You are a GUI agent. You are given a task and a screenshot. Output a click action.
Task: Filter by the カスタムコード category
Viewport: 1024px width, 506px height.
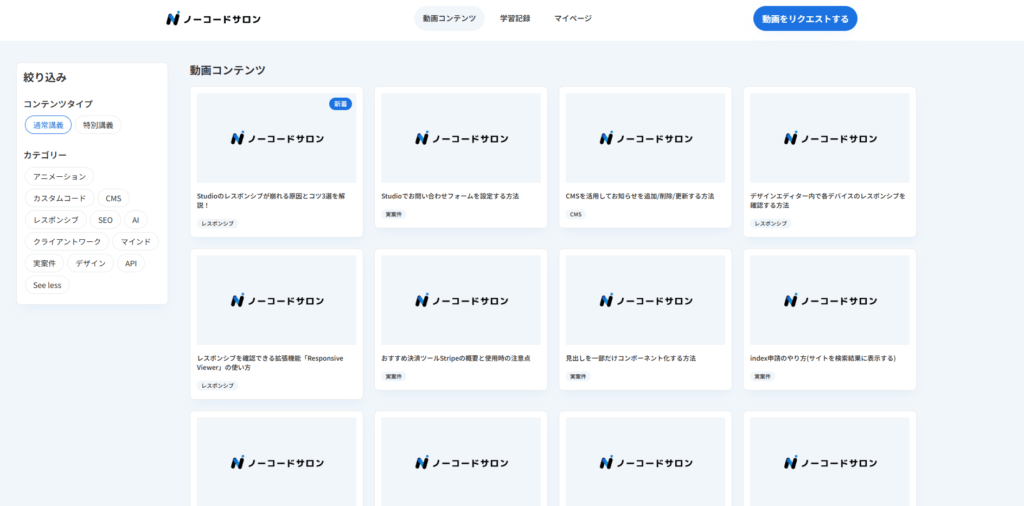pyautogui.click(x=59, y=198)
